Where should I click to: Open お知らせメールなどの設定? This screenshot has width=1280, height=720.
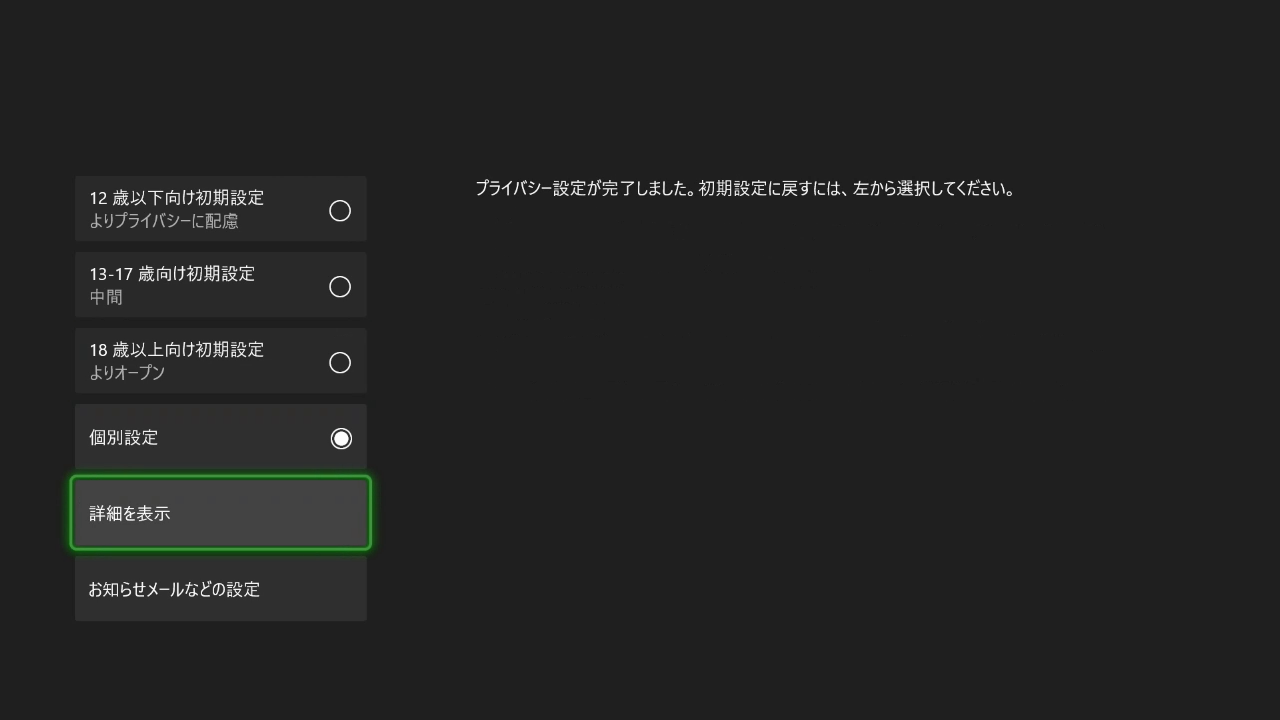(x=221, y=589)
